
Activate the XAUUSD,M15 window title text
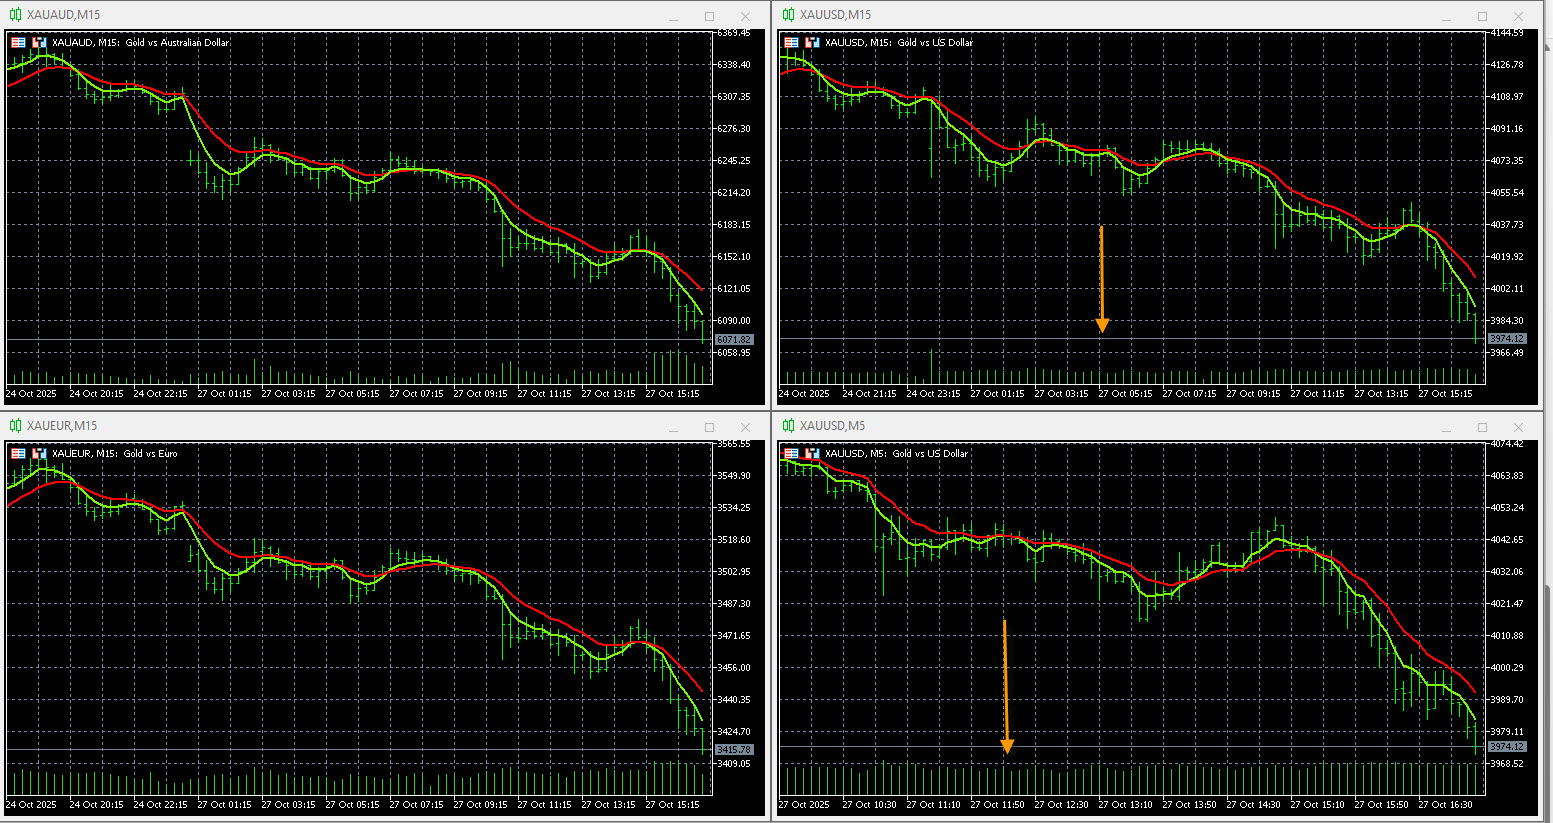[835, 15]
